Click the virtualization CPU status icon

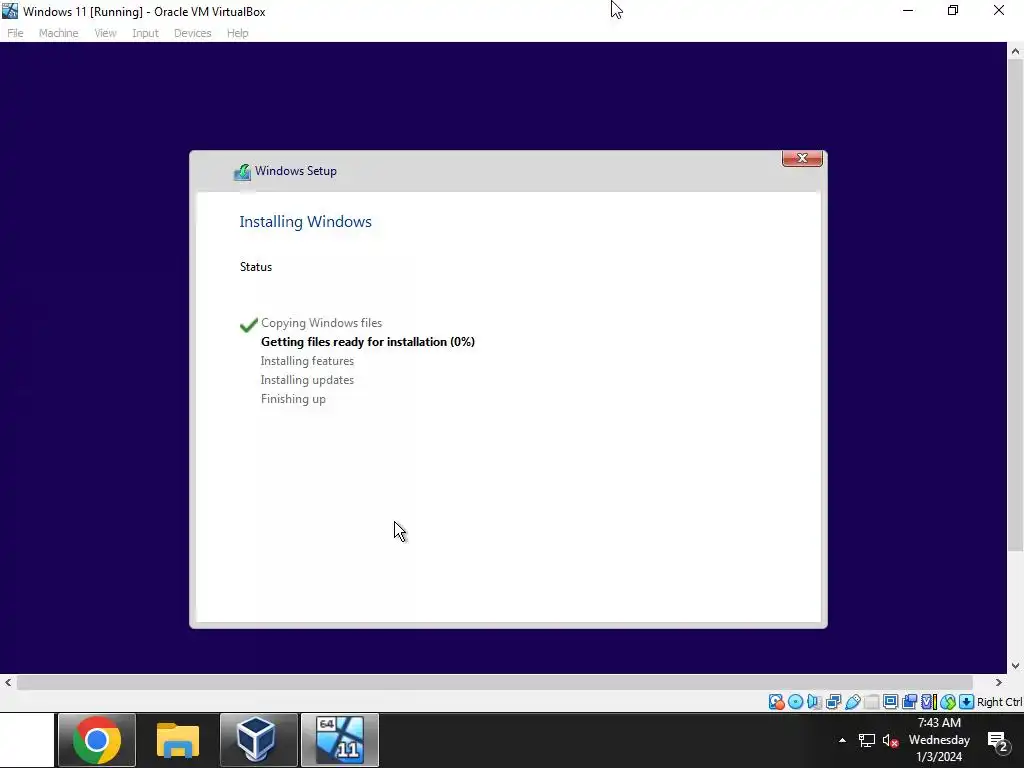click(929, 702)
